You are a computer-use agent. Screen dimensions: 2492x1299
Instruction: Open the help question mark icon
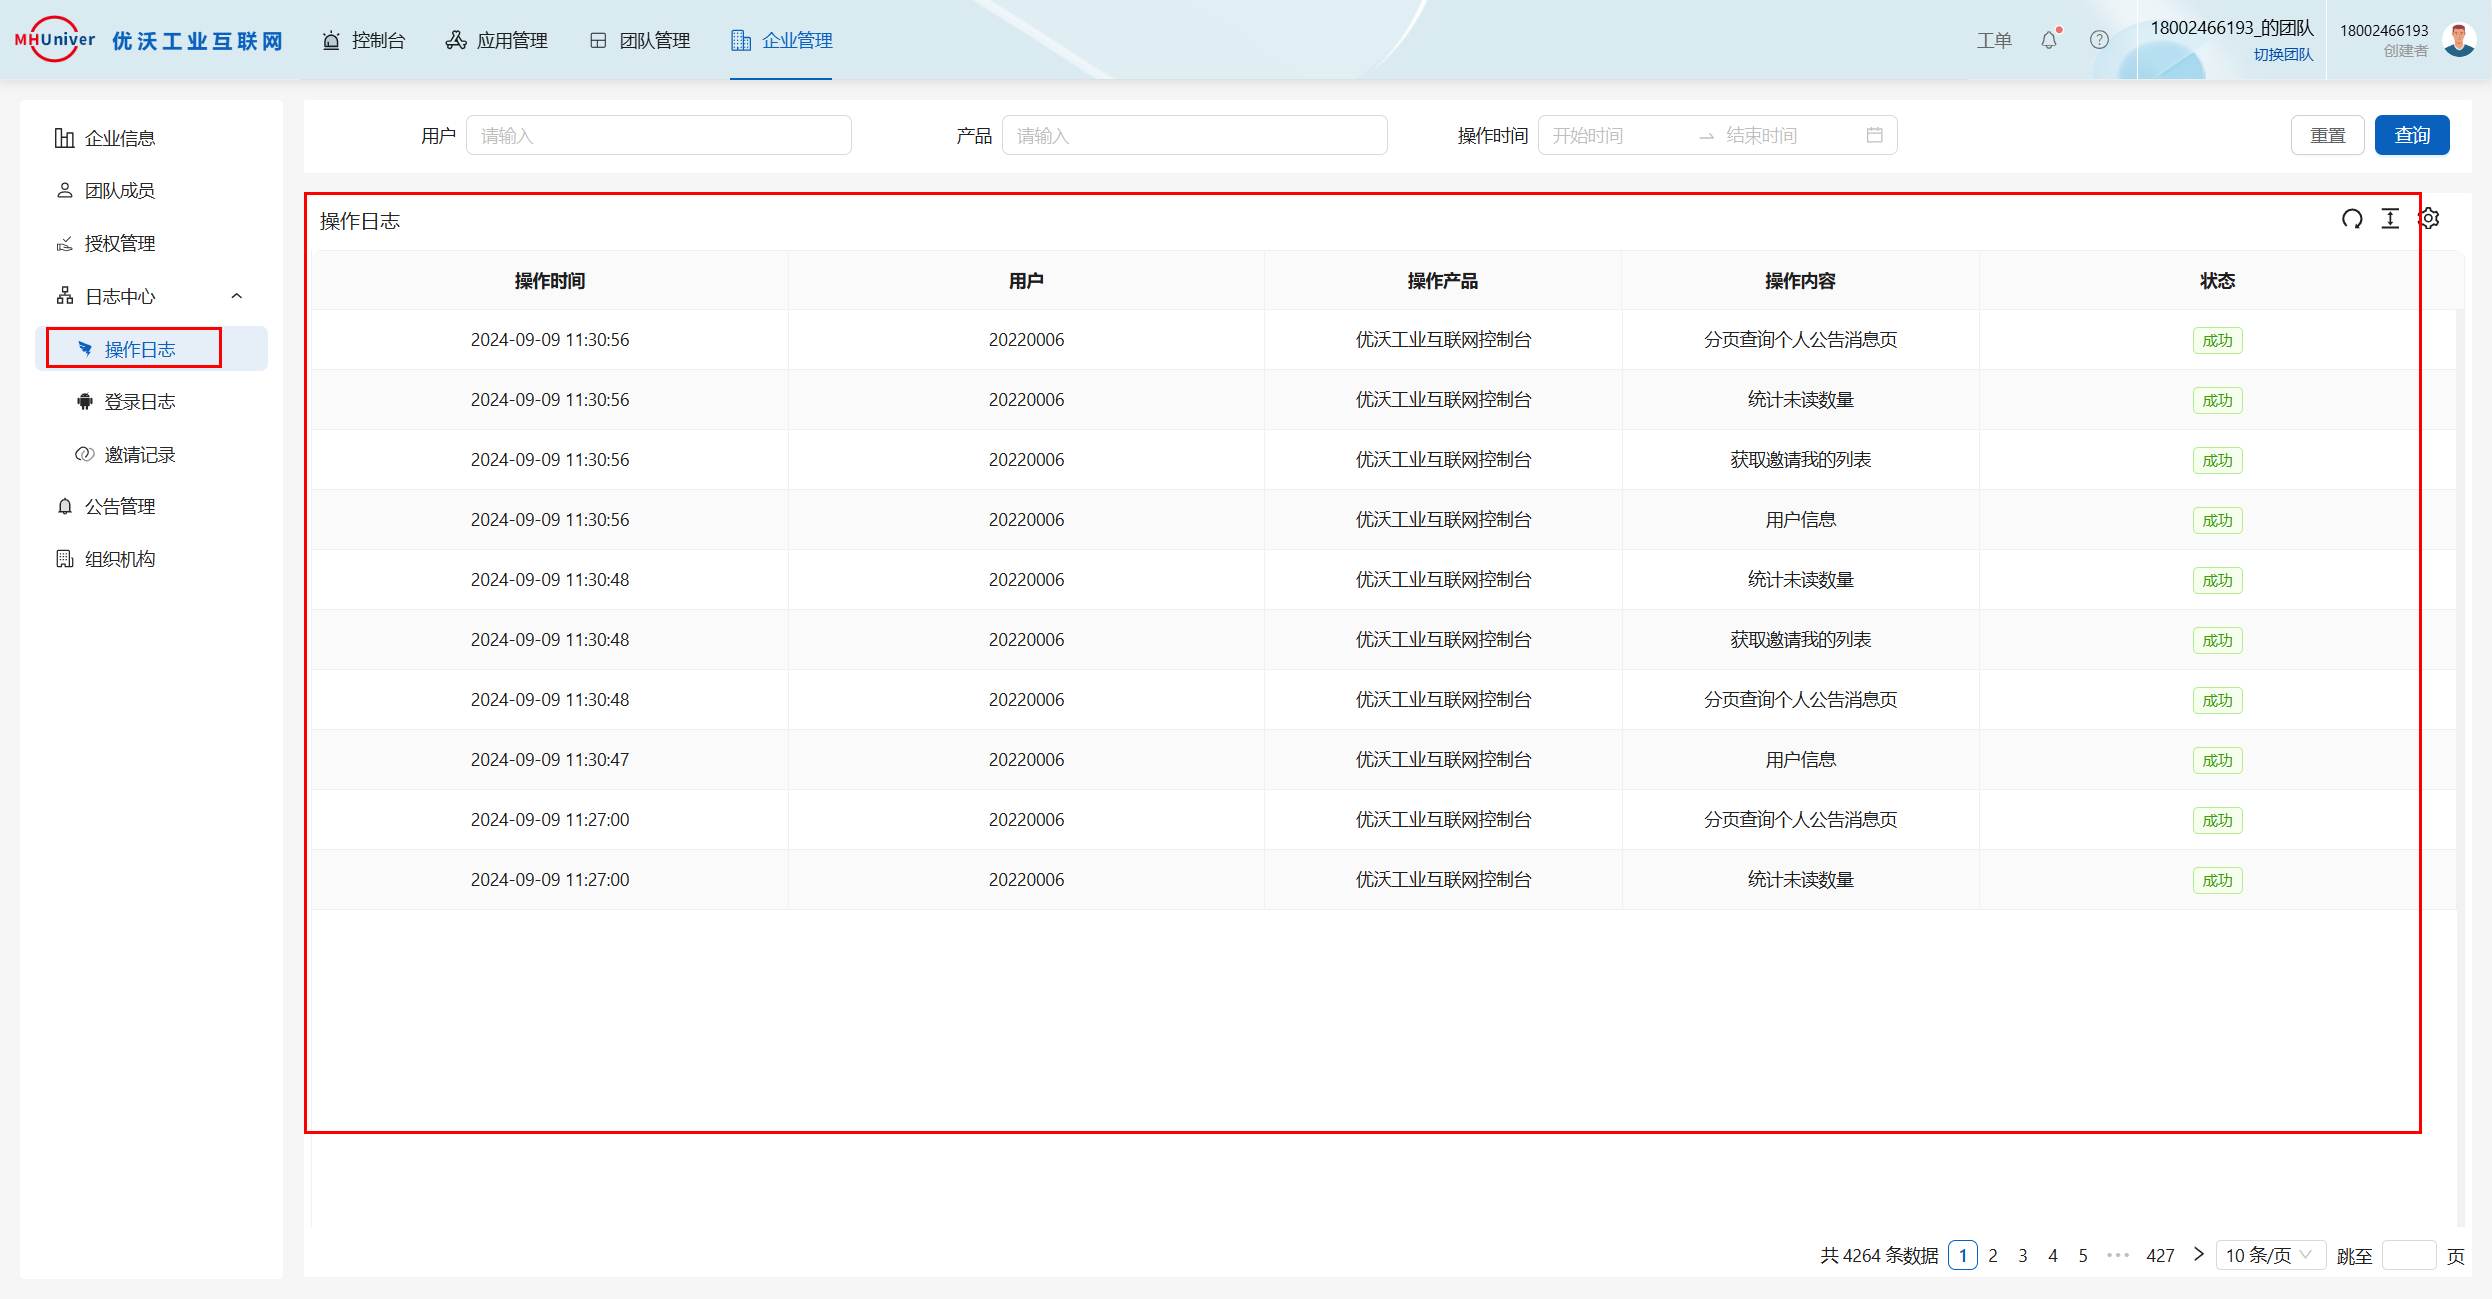[x=2099, y=40]
